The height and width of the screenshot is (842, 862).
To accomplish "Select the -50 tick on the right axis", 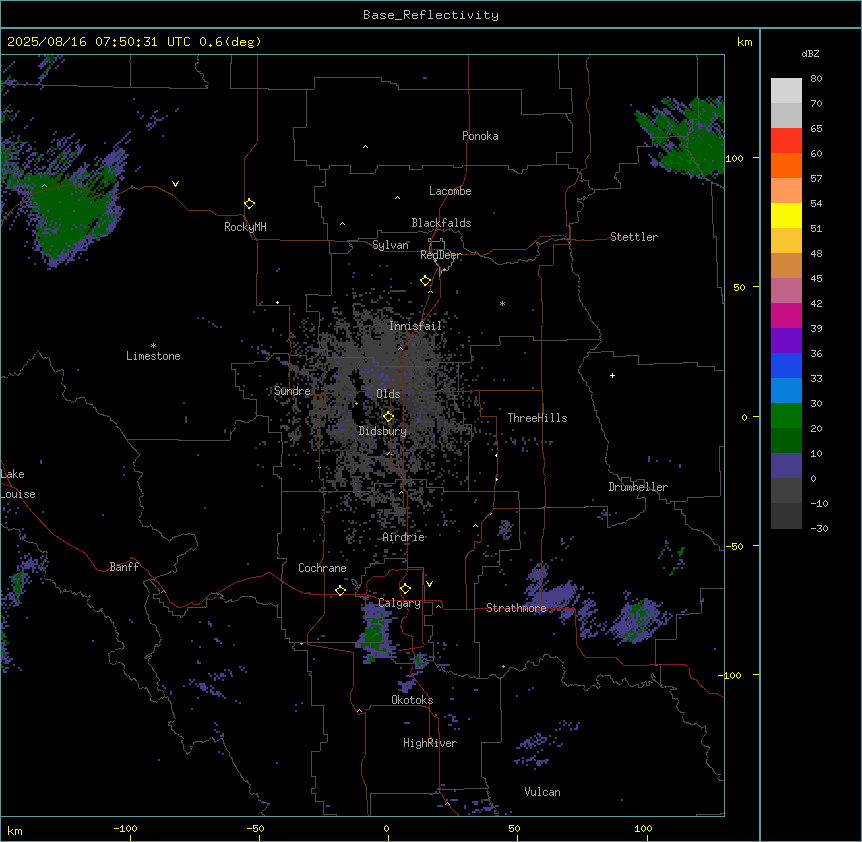I will point(734,546).
